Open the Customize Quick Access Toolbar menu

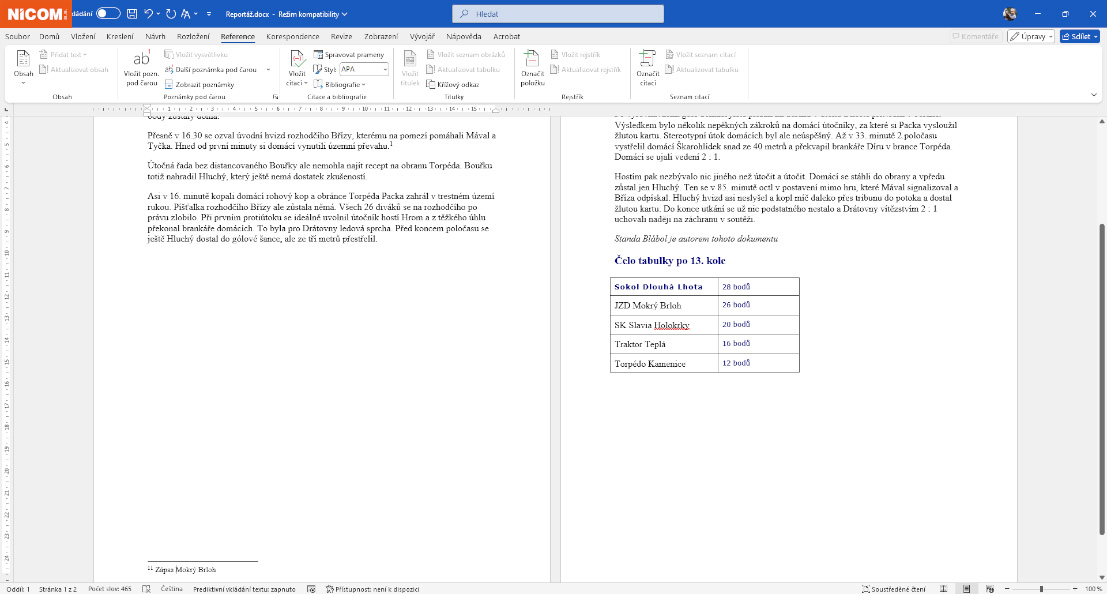[x=209, y=14]
